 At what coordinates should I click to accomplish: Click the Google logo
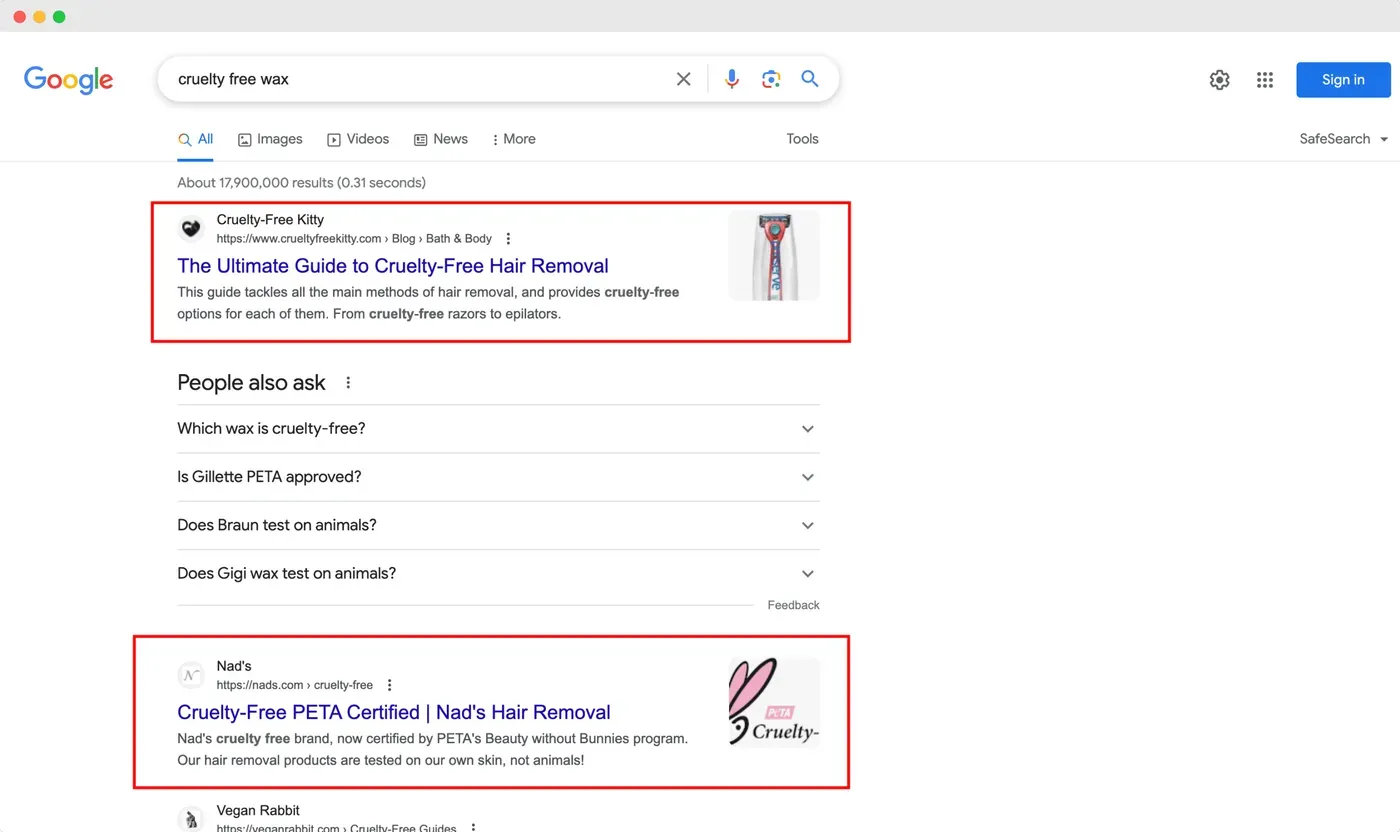point(68,80)
